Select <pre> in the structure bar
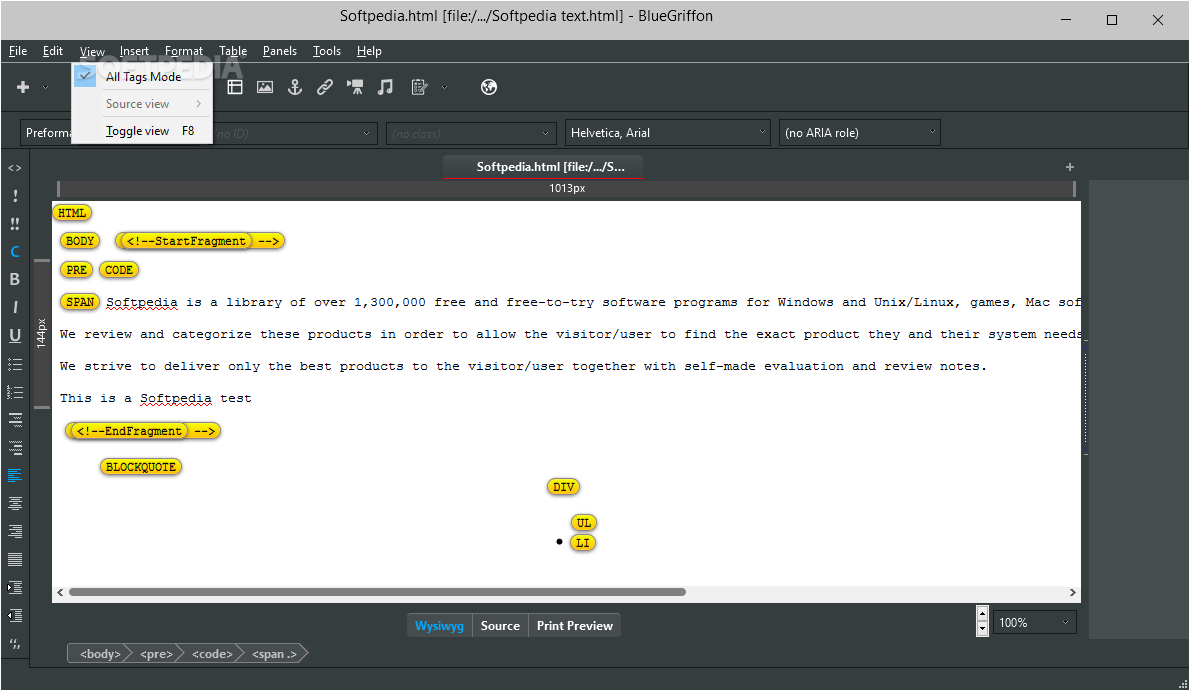This screenshot has height=691, width=1190. (156, 654)
